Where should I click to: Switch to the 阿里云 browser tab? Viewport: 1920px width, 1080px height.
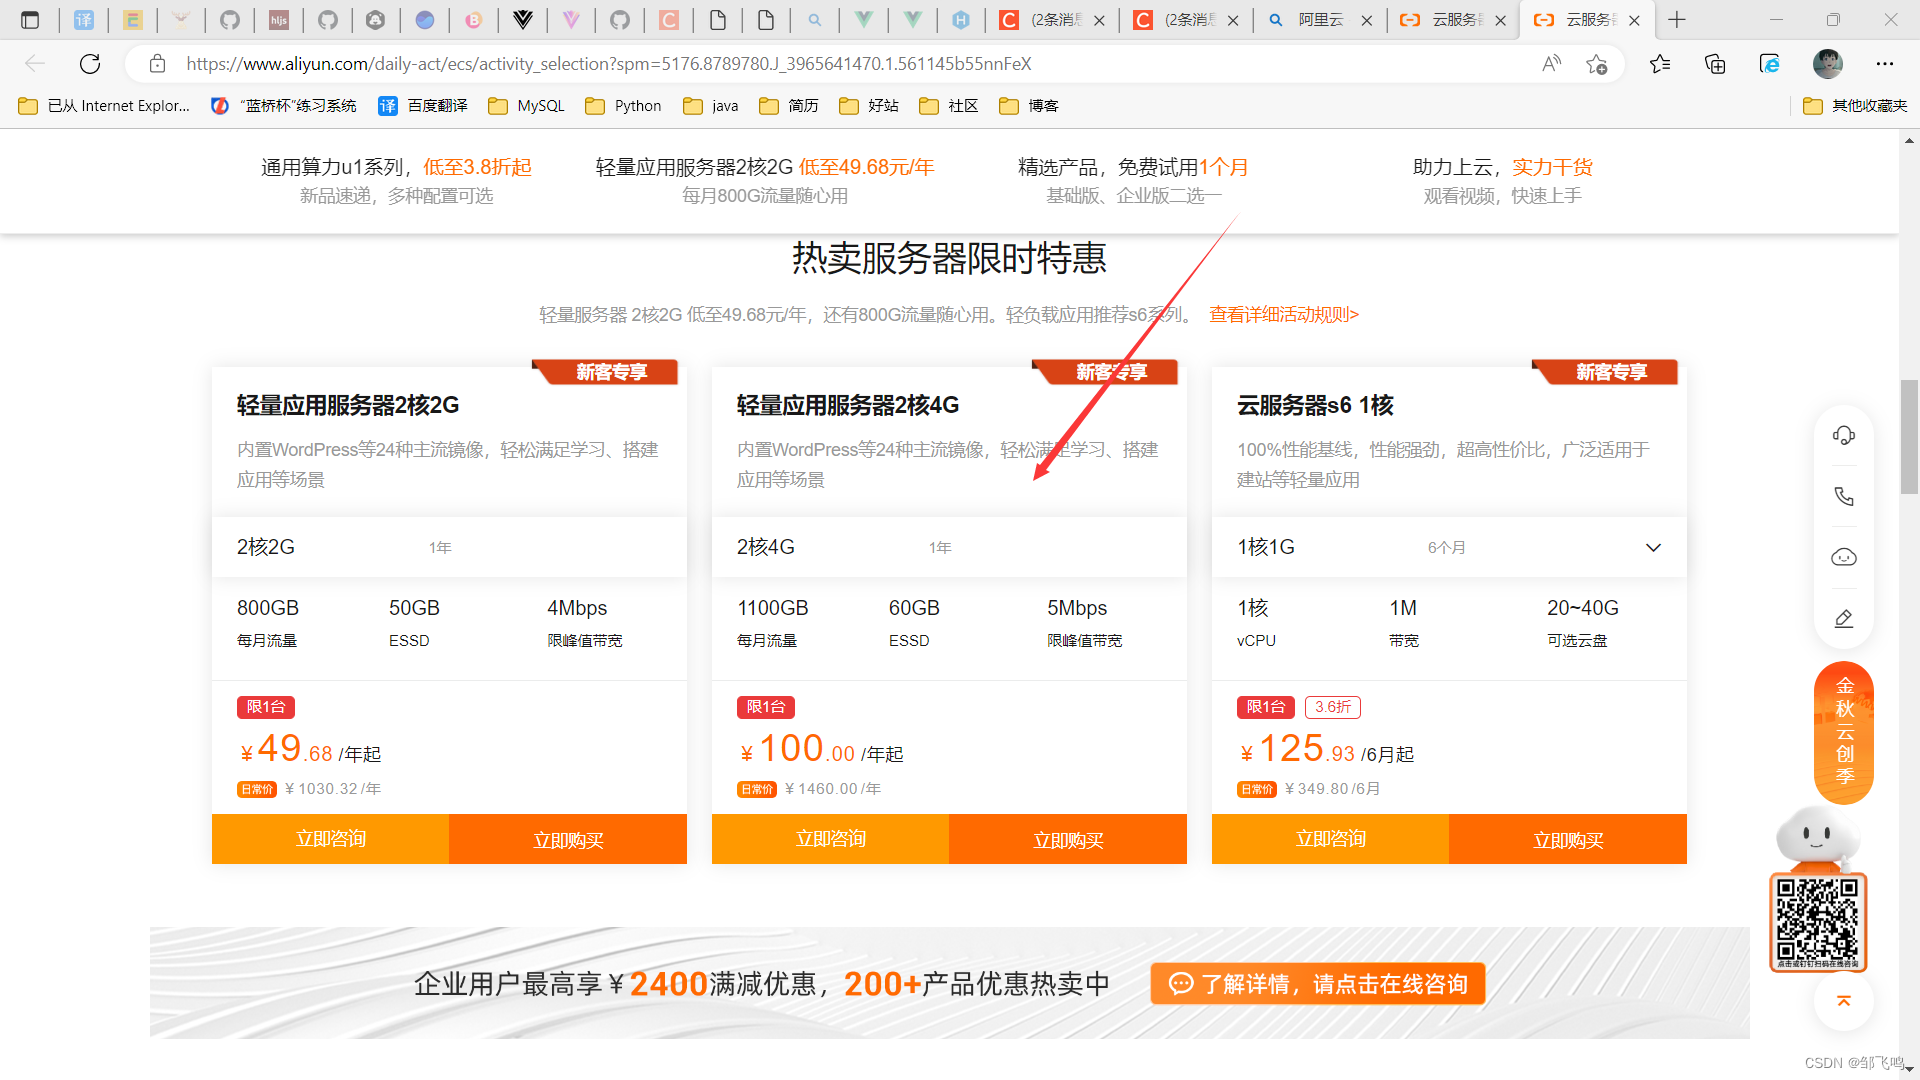1318,19
